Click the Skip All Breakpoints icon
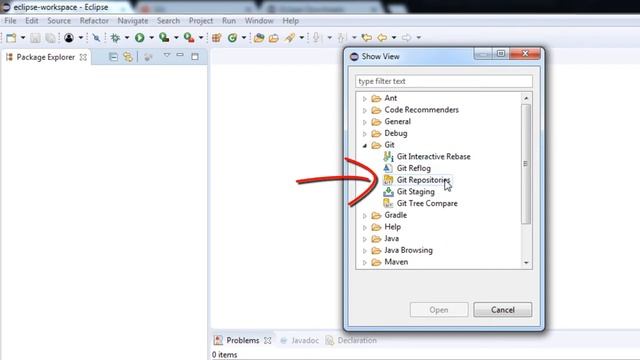 click(x=96, y=38)
